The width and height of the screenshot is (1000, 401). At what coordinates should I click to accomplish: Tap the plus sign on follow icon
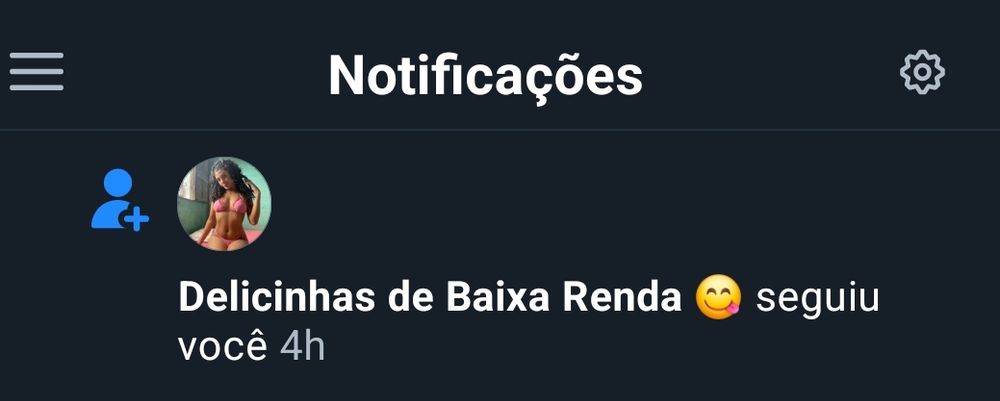(136, 220)
